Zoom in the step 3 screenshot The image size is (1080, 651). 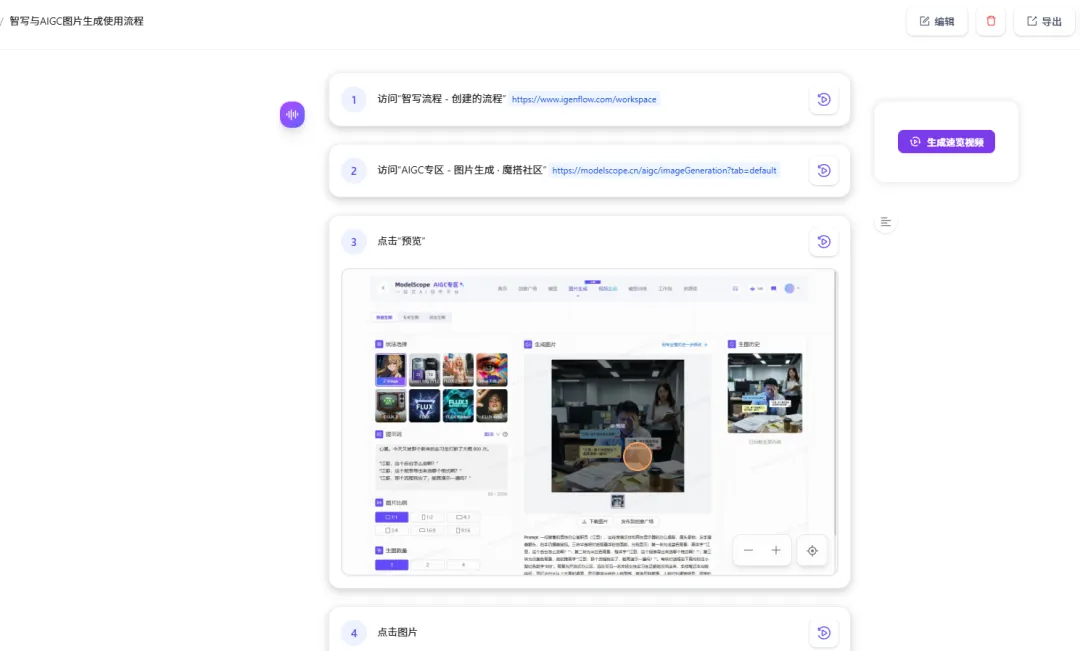point(776,550)
